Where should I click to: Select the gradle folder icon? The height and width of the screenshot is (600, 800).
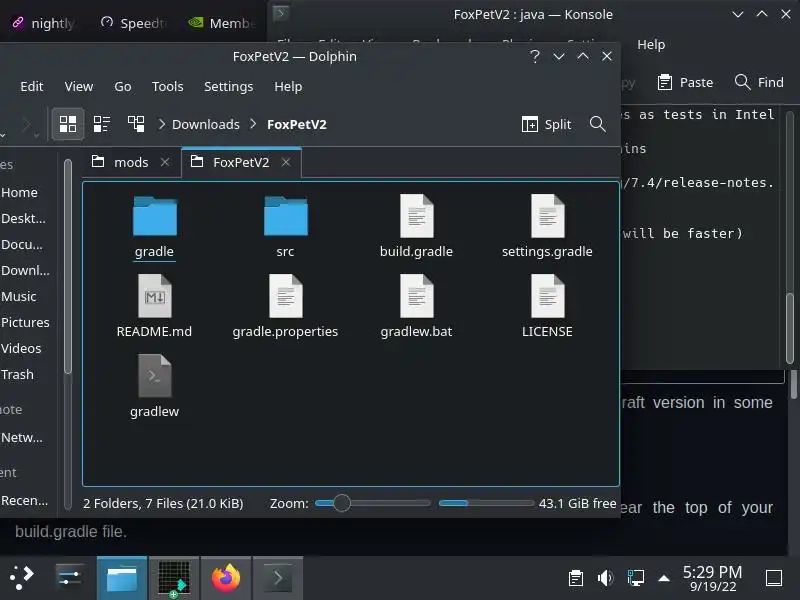coord(155,215)
